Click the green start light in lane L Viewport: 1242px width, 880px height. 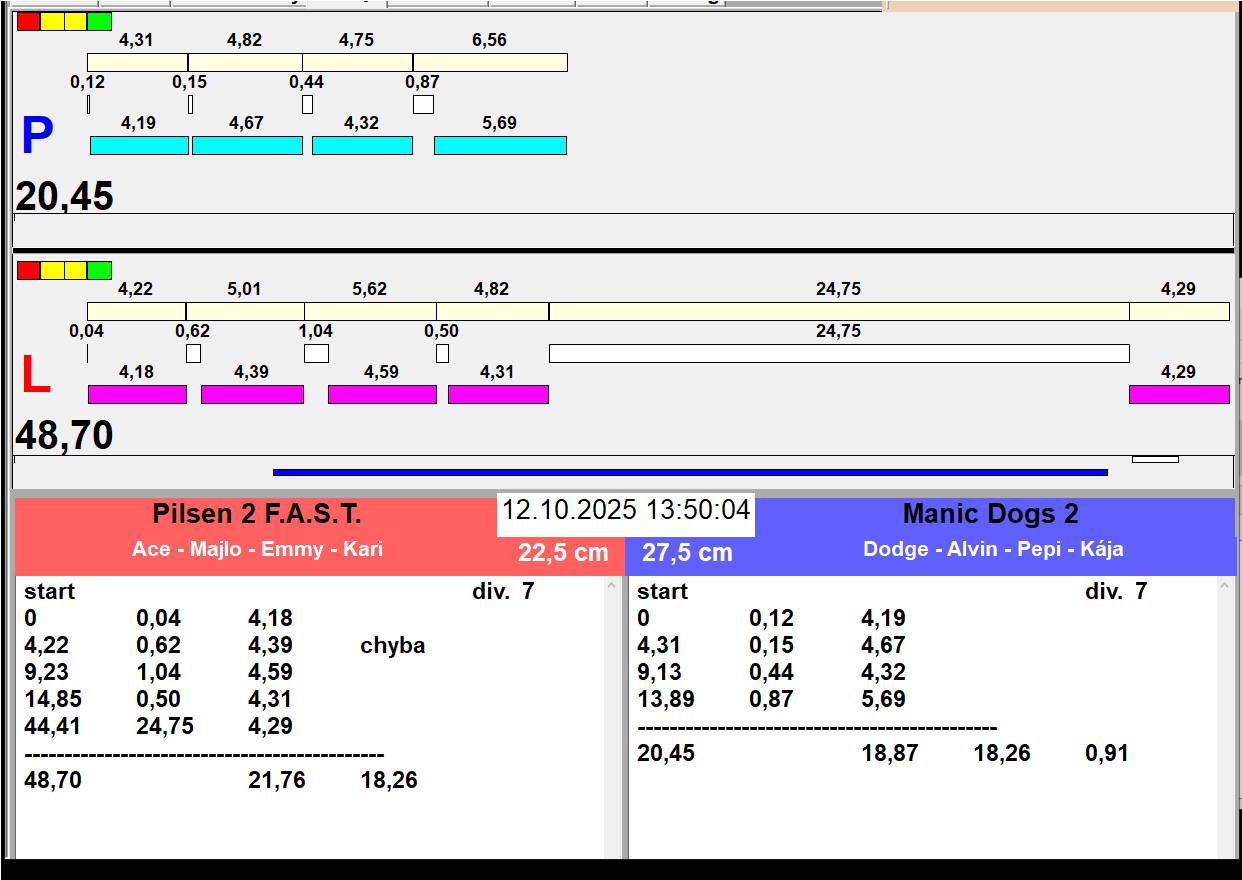point(99,270)
